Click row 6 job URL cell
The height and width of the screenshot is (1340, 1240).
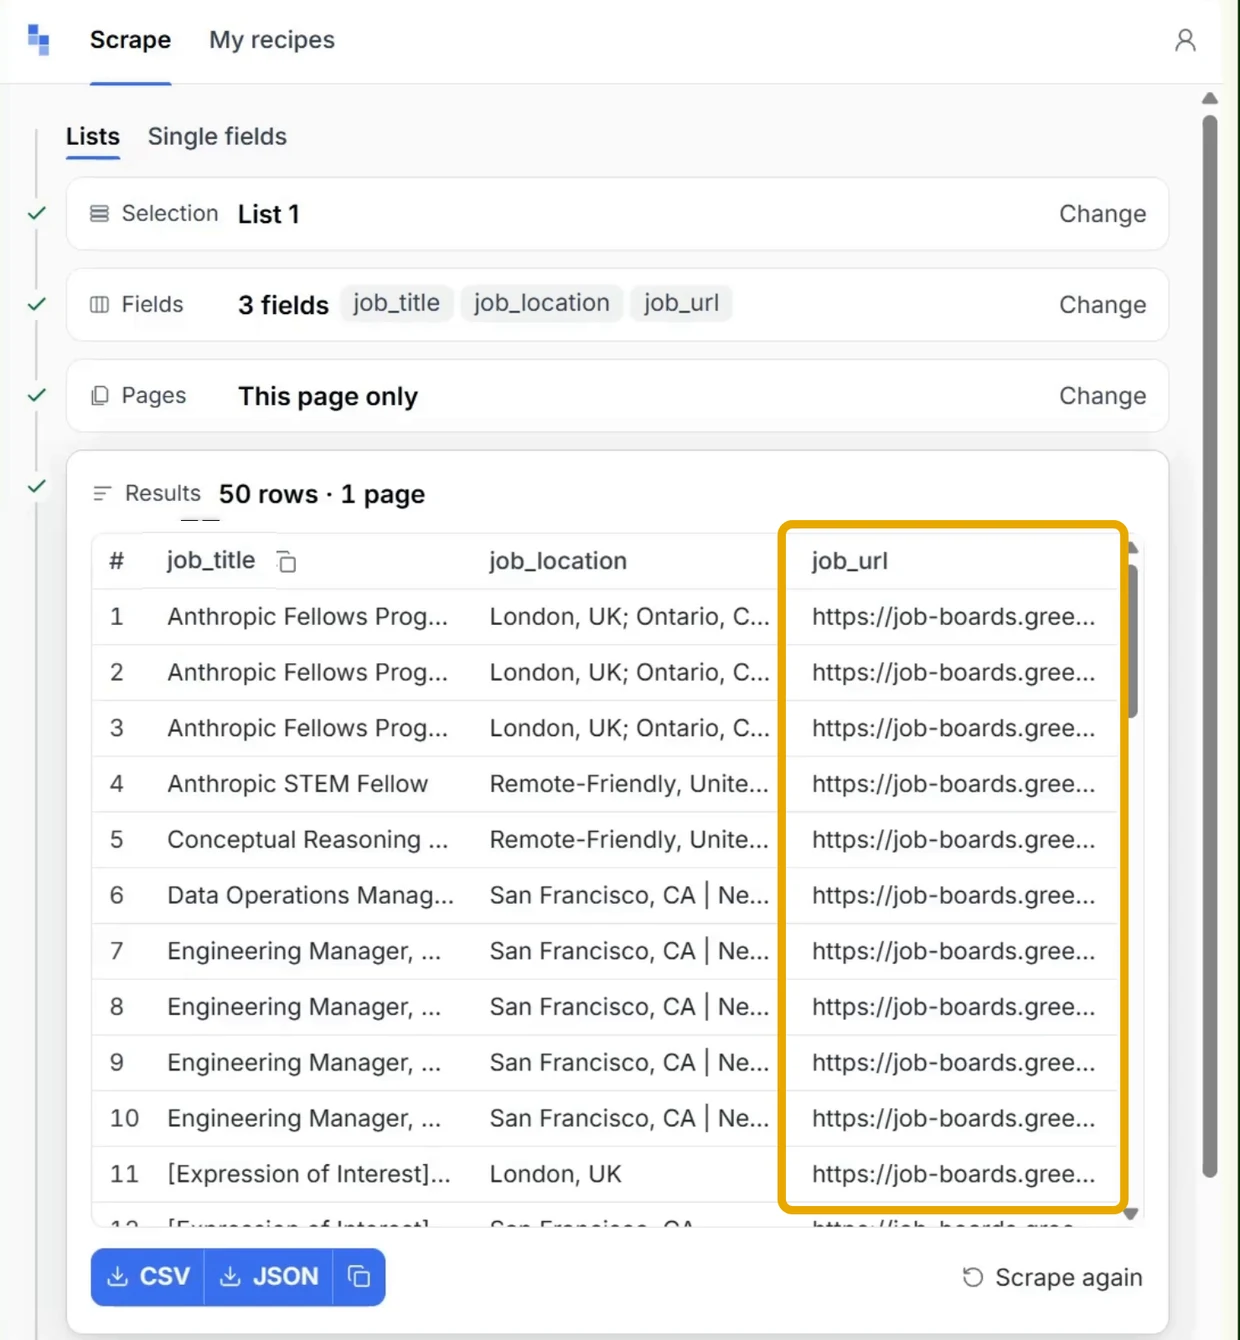tap(953, 896)
